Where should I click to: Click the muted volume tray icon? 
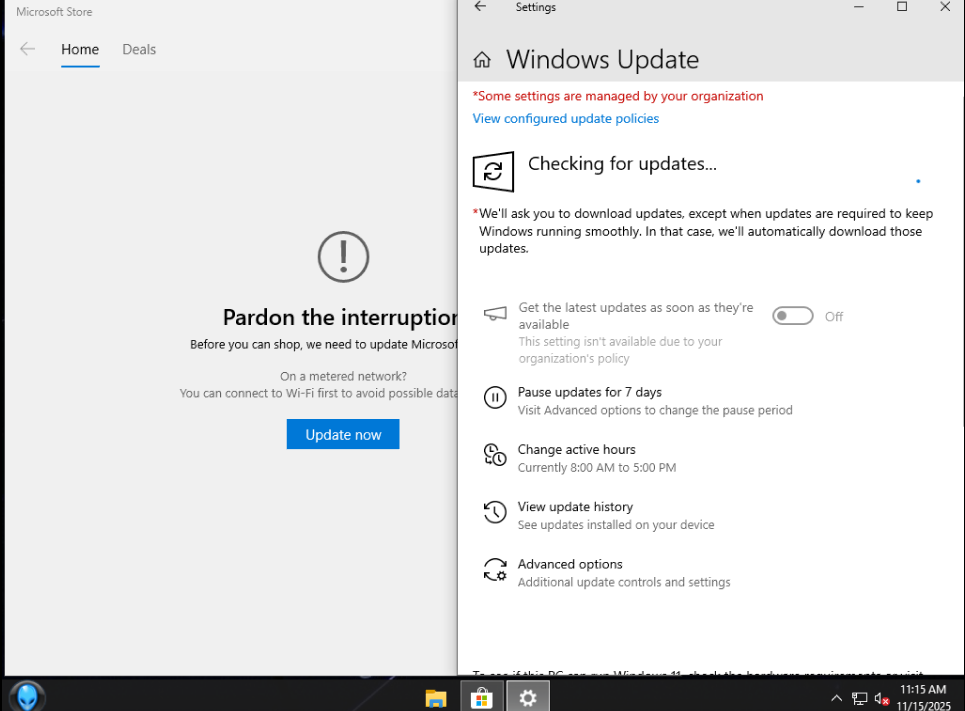(881, 698)
